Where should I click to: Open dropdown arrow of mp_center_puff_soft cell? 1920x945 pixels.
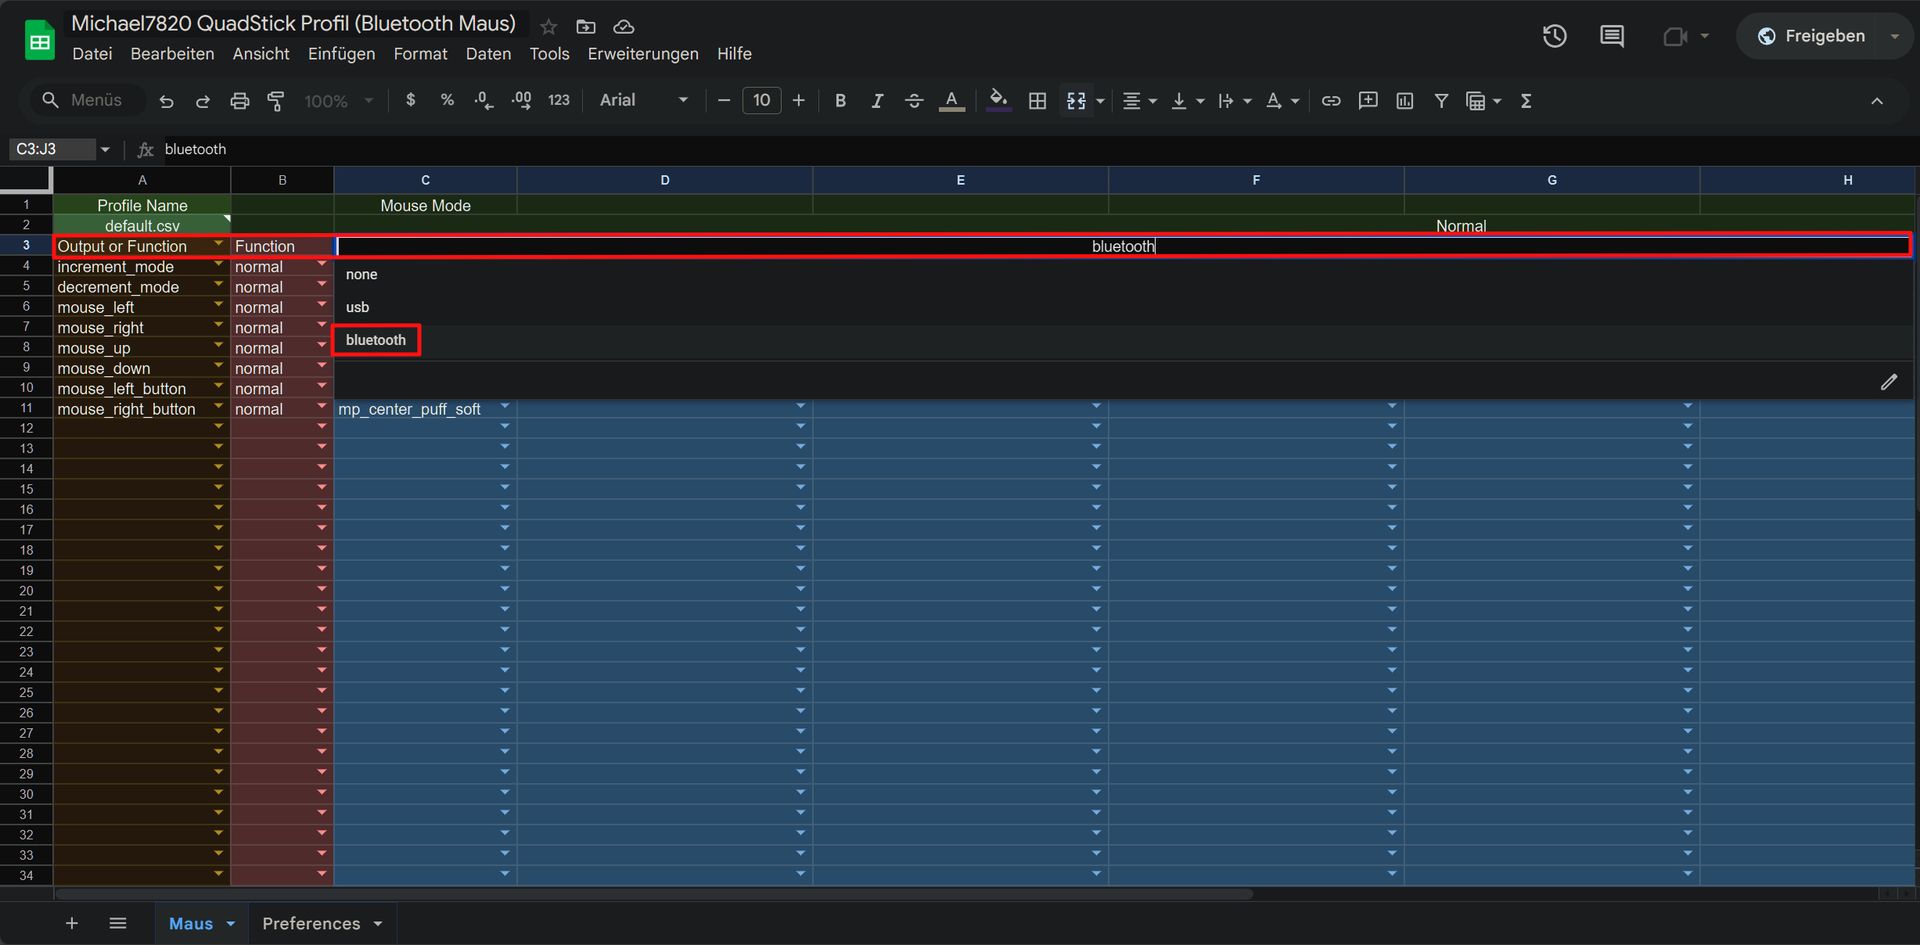point(505,407)
